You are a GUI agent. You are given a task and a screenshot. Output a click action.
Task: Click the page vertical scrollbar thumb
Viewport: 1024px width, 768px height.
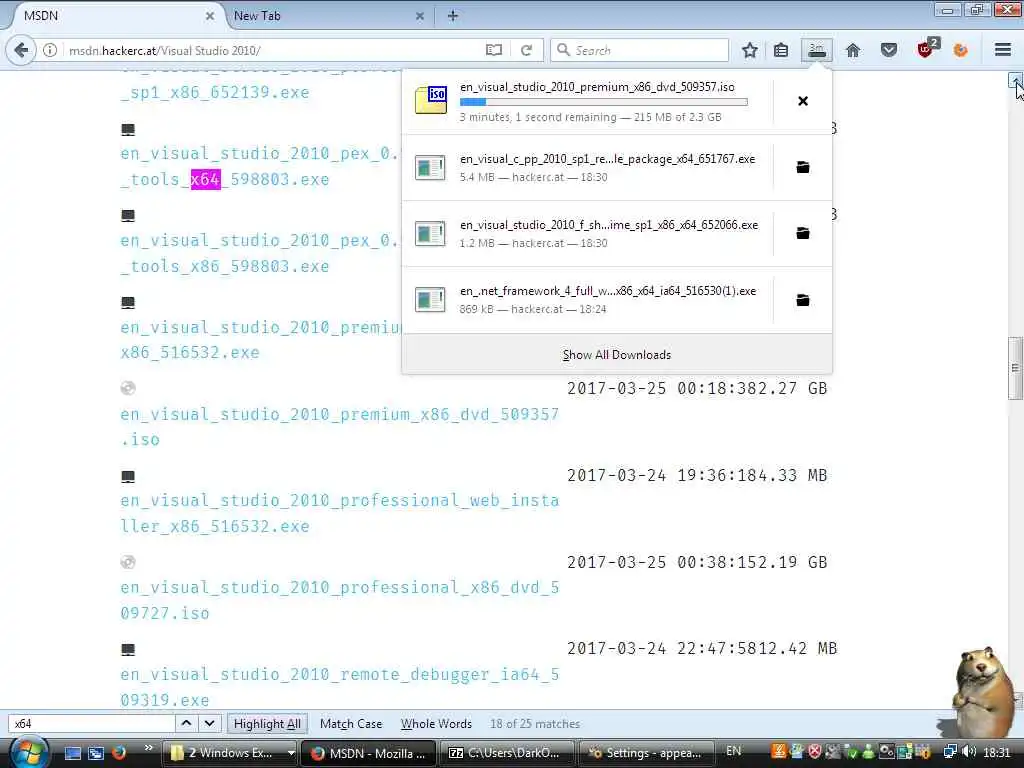(1016, 368)
